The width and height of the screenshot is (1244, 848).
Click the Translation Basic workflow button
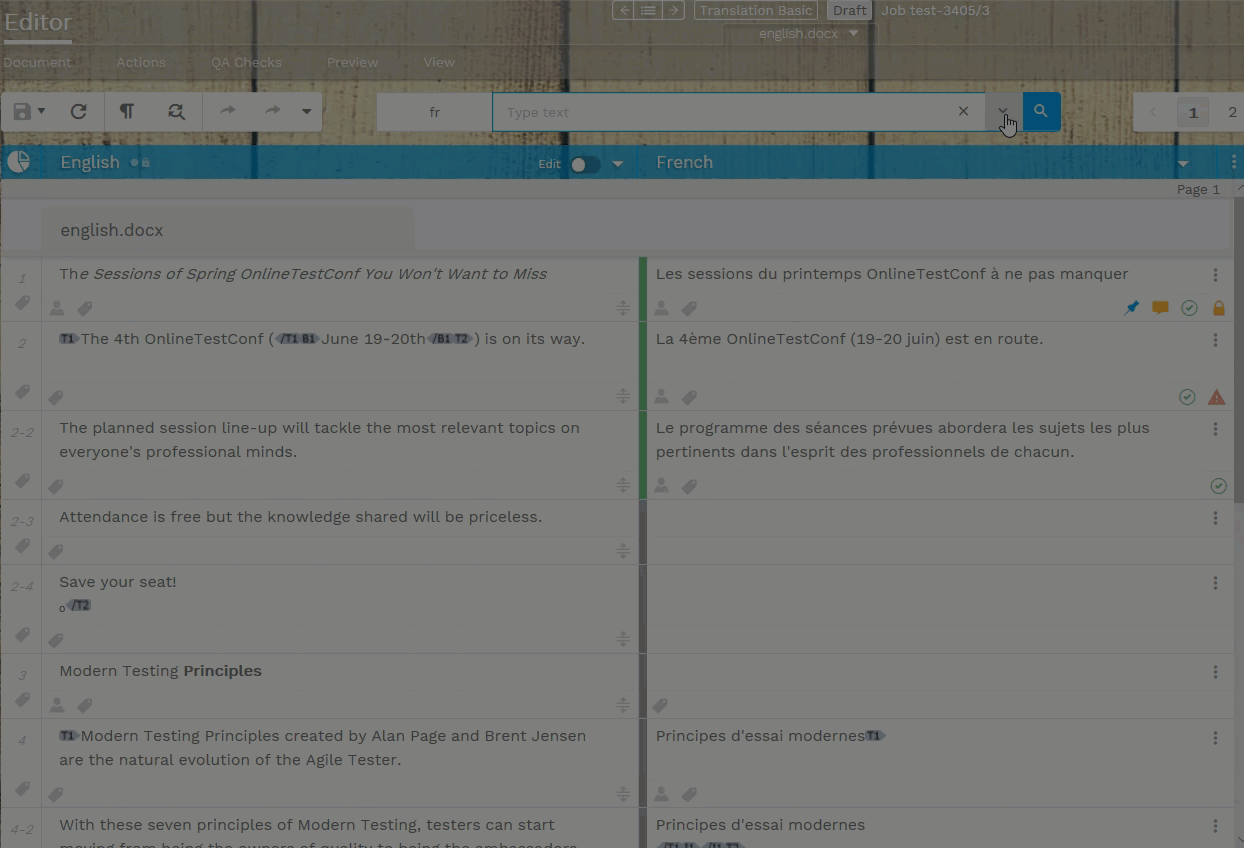(756, 10)
